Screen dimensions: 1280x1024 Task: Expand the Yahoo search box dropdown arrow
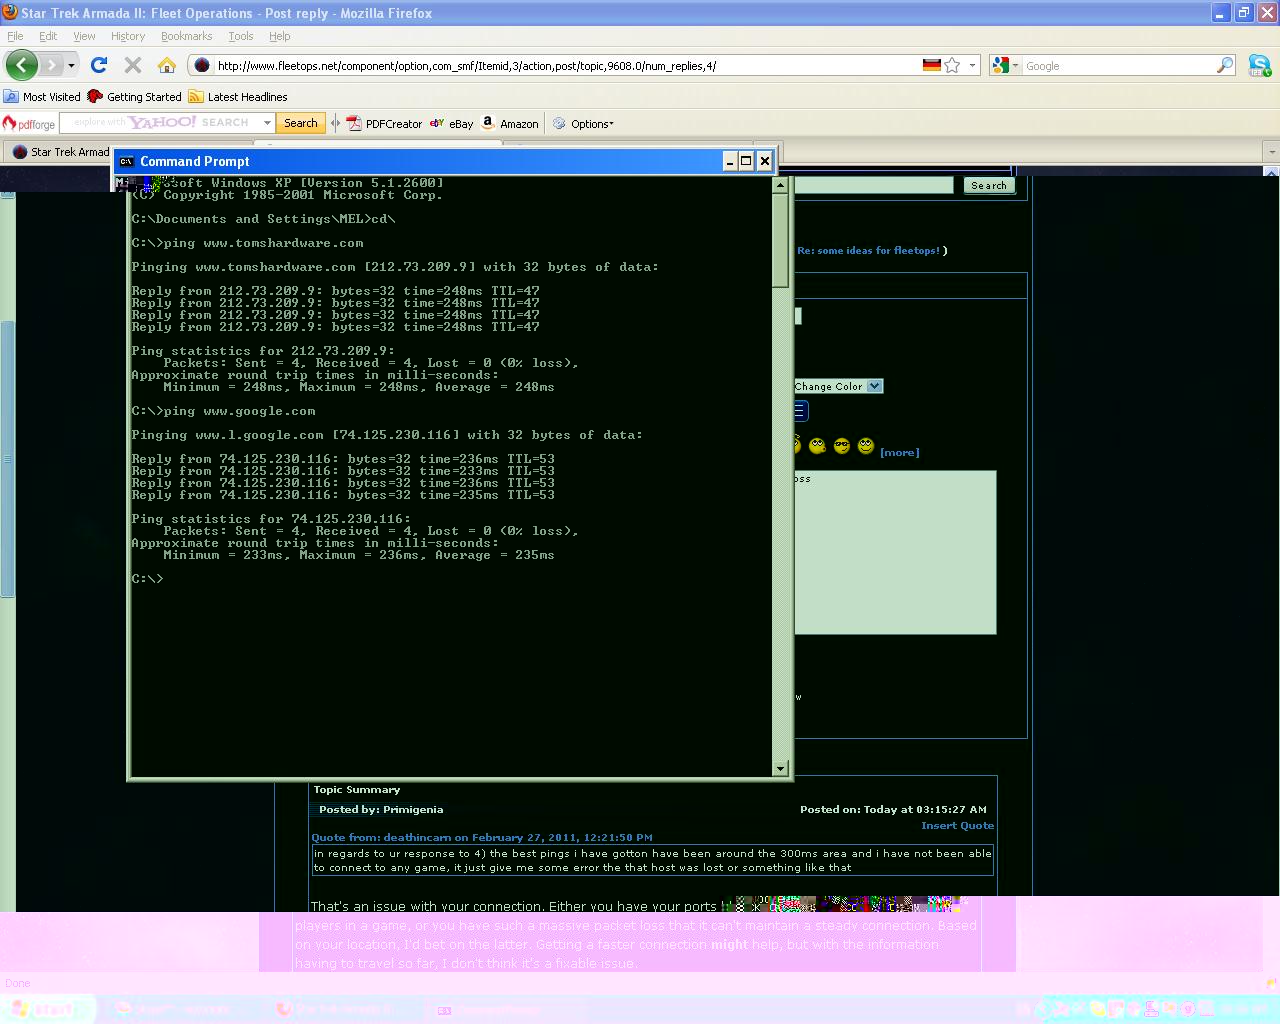pyautogui.click(x=267, y=123)
